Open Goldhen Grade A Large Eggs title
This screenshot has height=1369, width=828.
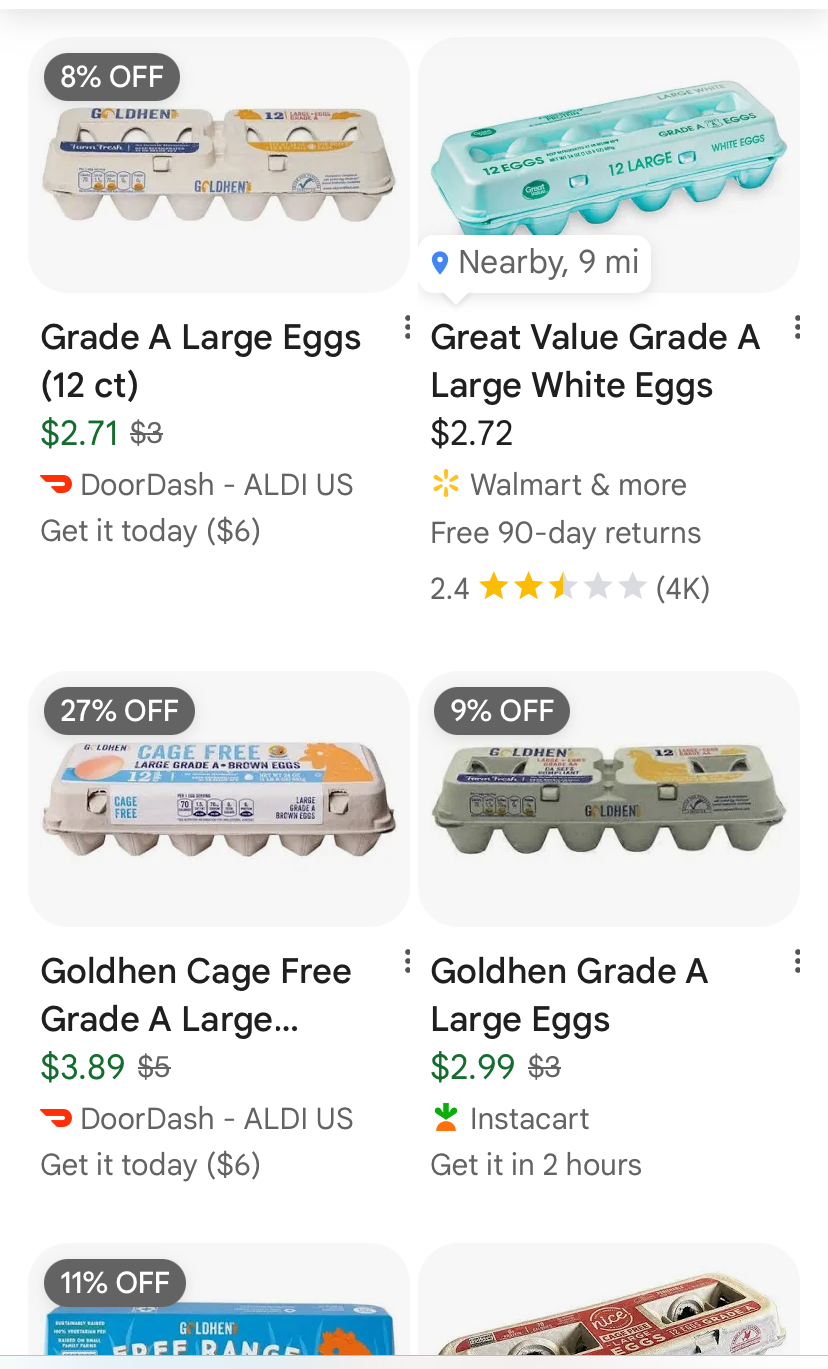[569, 995]
